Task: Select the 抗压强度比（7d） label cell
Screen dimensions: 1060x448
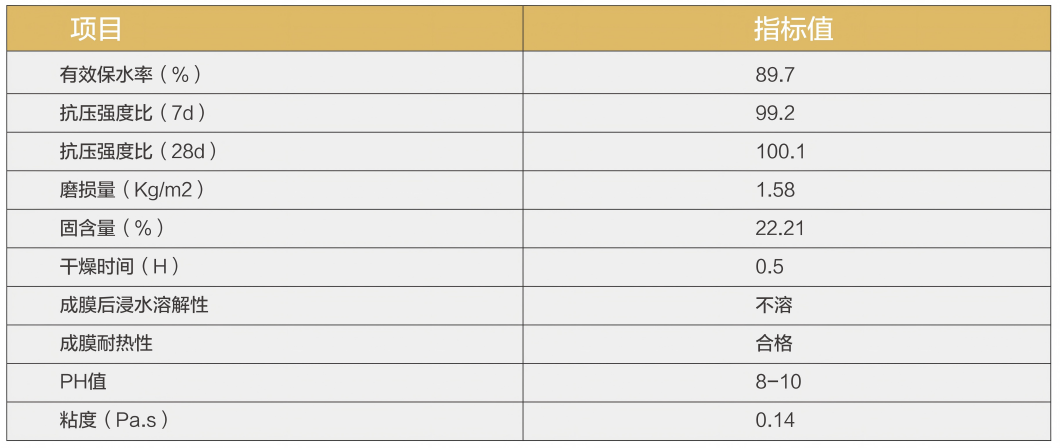Action: point(139,113)
